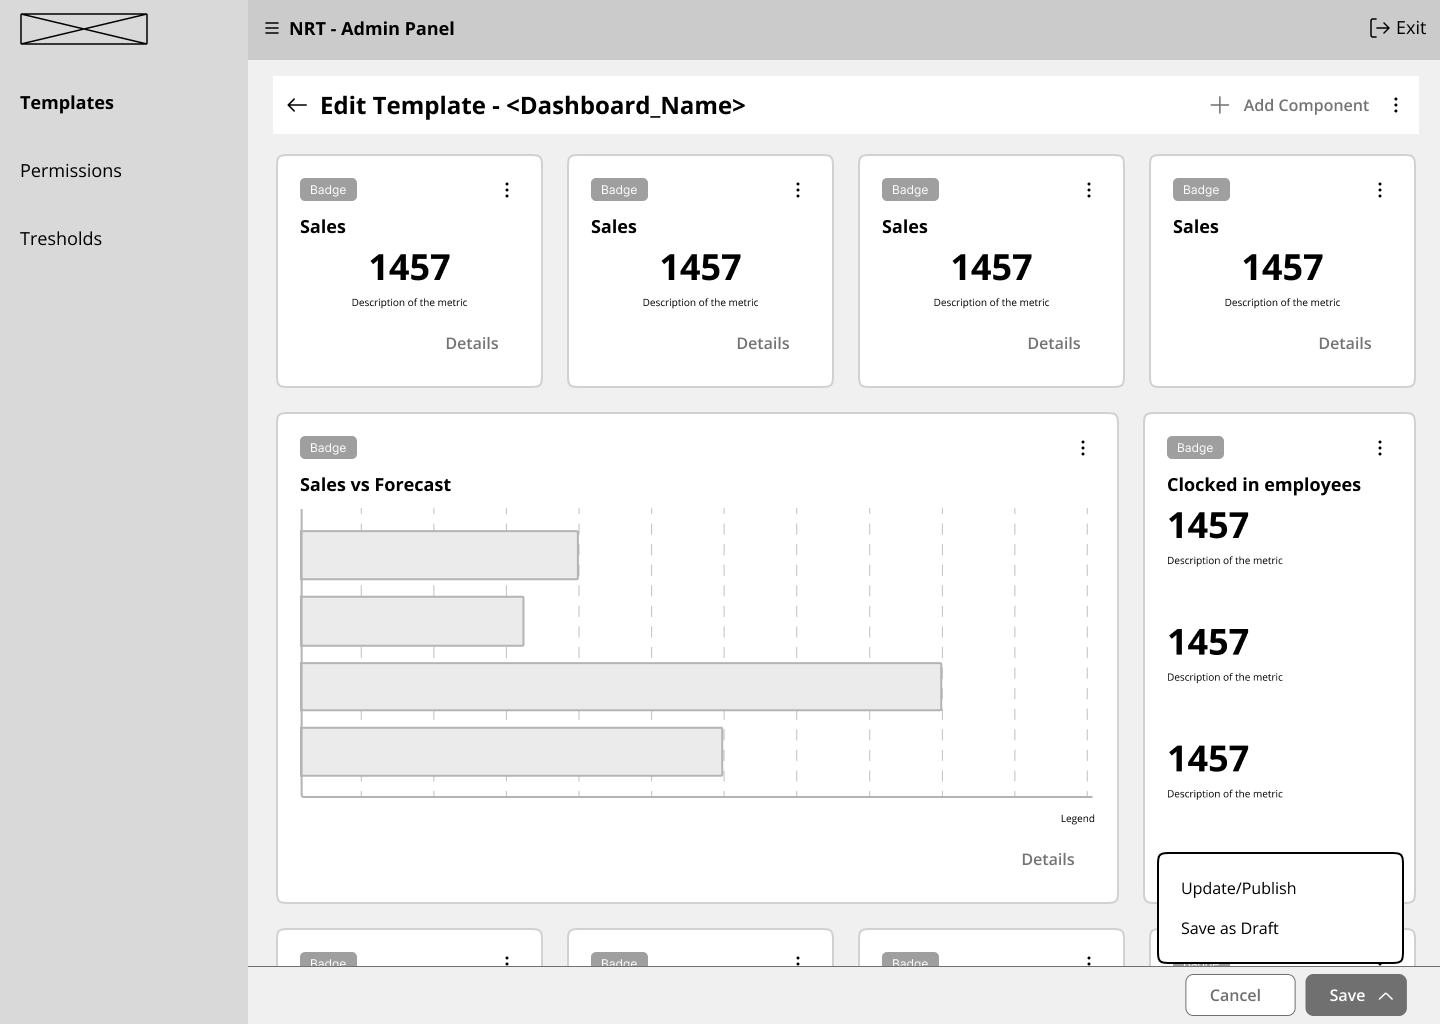Screen dimensions: 1440x1024
Task: Open three-dot menu on first Sales card
Action: pos(507,190)
